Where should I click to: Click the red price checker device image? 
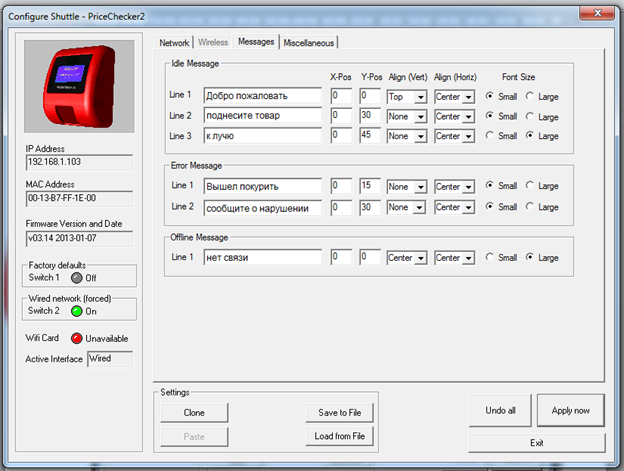(79, 86)
